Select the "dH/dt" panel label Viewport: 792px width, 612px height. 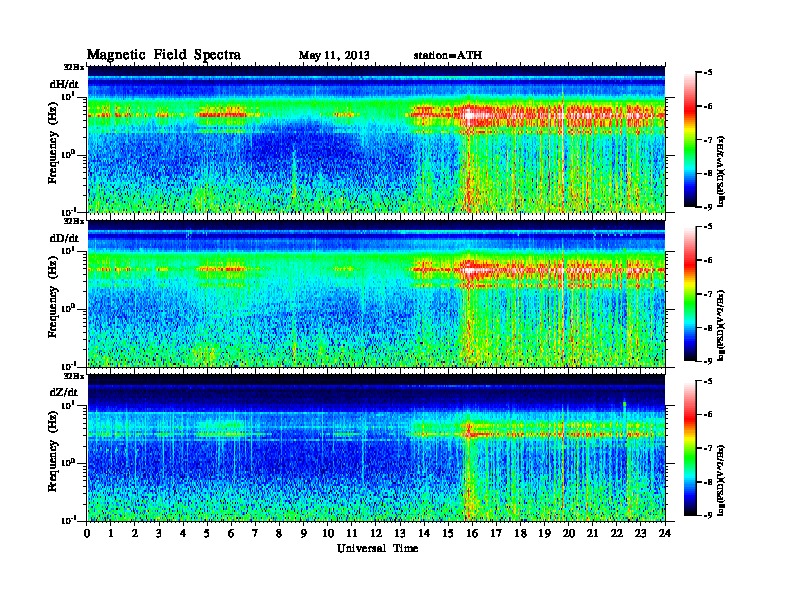pos(64,84)
